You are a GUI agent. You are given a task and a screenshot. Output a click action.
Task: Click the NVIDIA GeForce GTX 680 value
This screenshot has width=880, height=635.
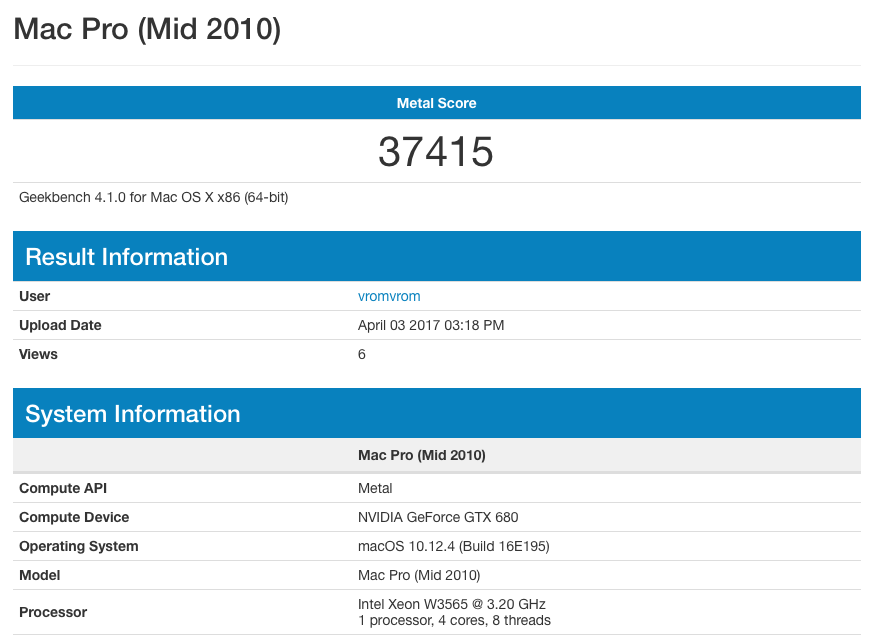(438, 518)
